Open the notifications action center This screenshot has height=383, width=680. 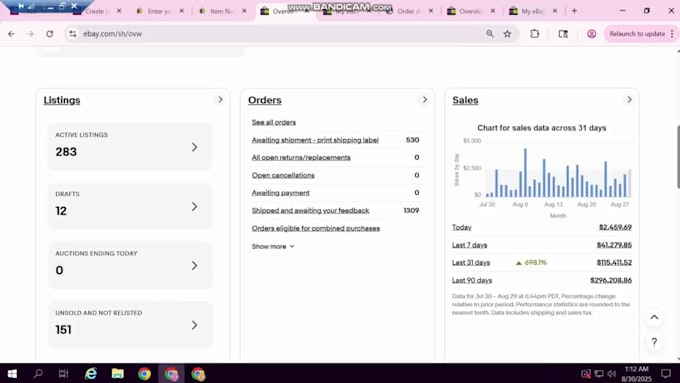[666, 373]
